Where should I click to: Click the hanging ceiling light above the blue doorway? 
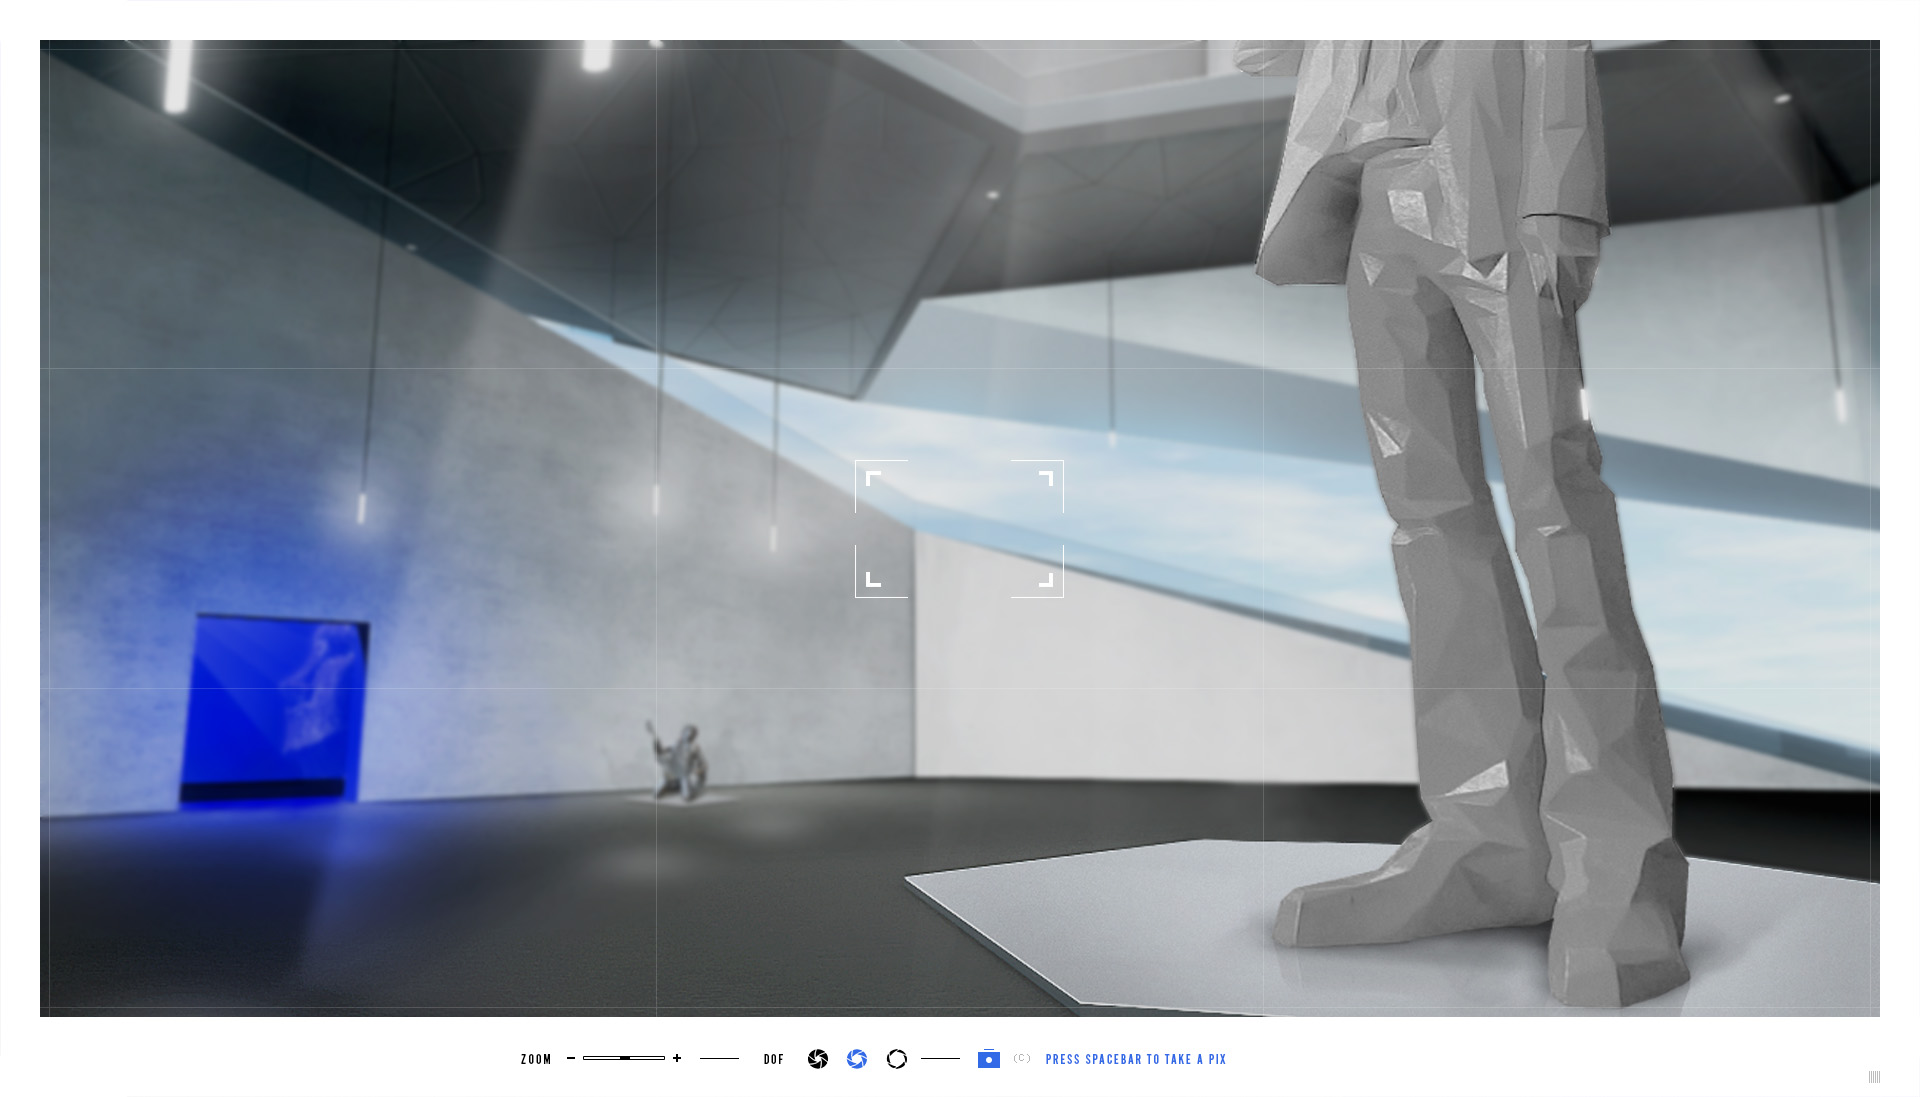pos(362,508)
